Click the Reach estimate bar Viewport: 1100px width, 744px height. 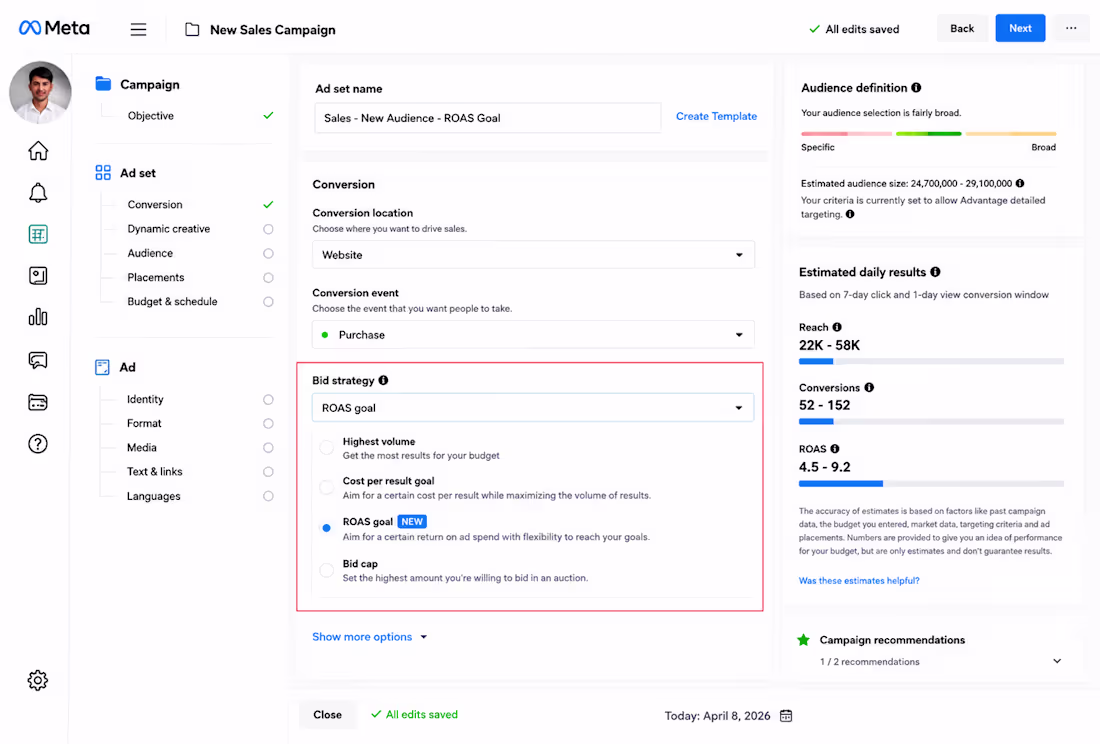pyautogui.click(x=931, y=362)
